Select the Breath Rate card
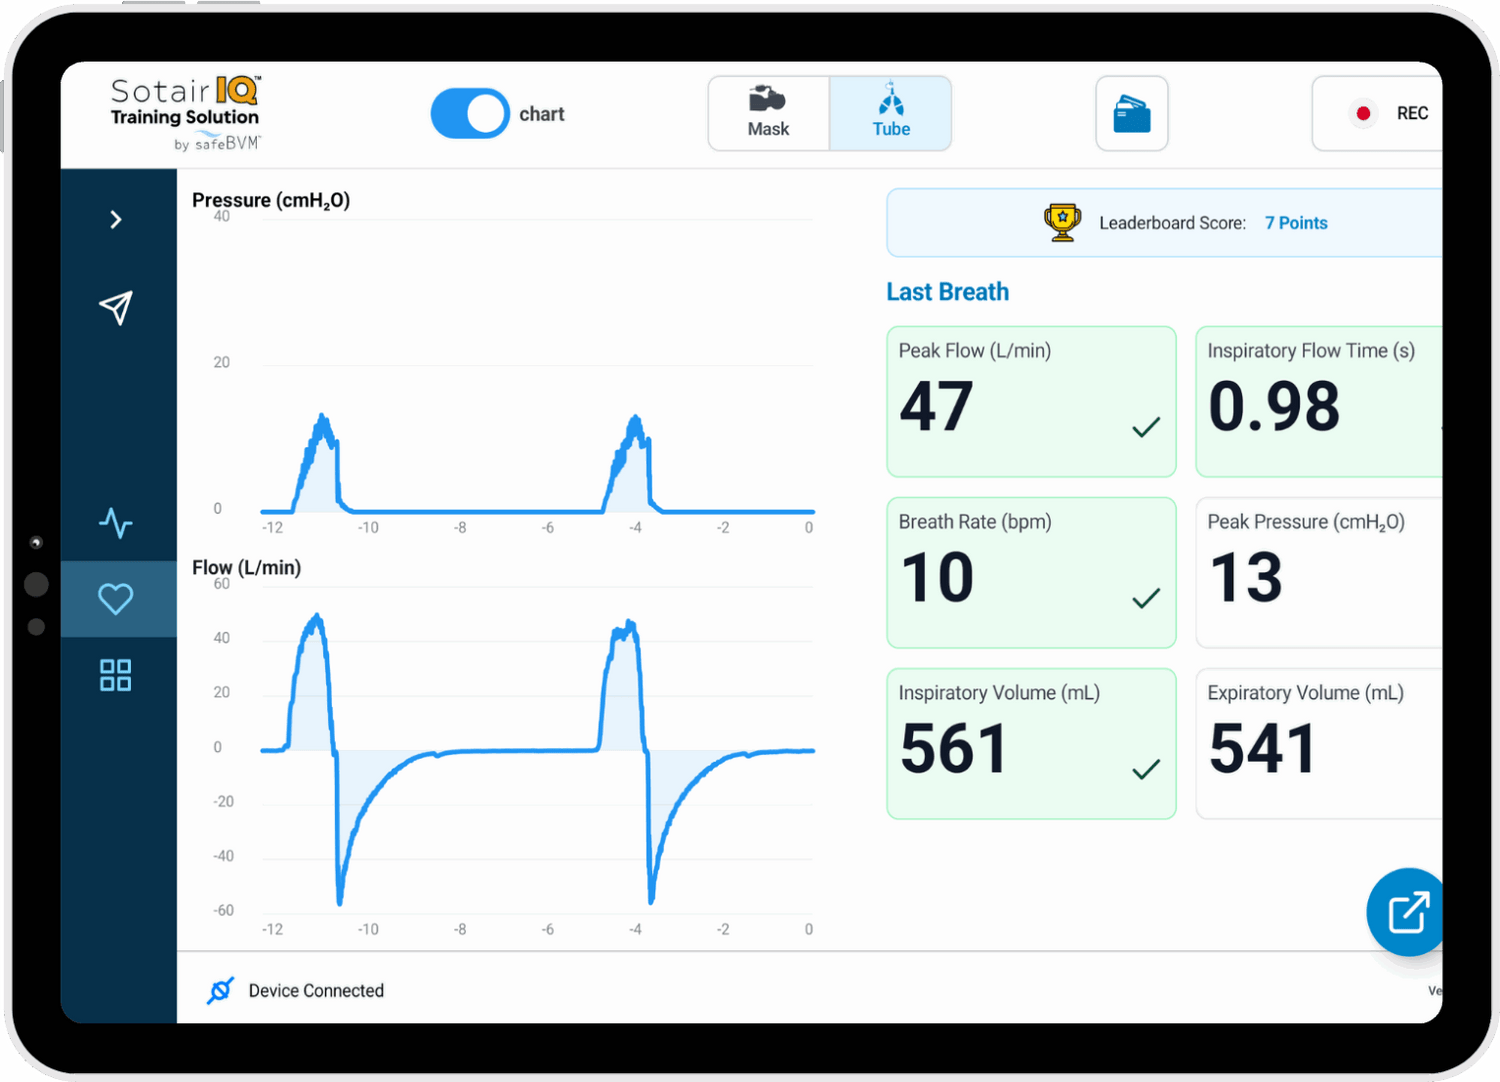The width and height of the screenshot is (1500, 1082). click(x=1030, y=573)
